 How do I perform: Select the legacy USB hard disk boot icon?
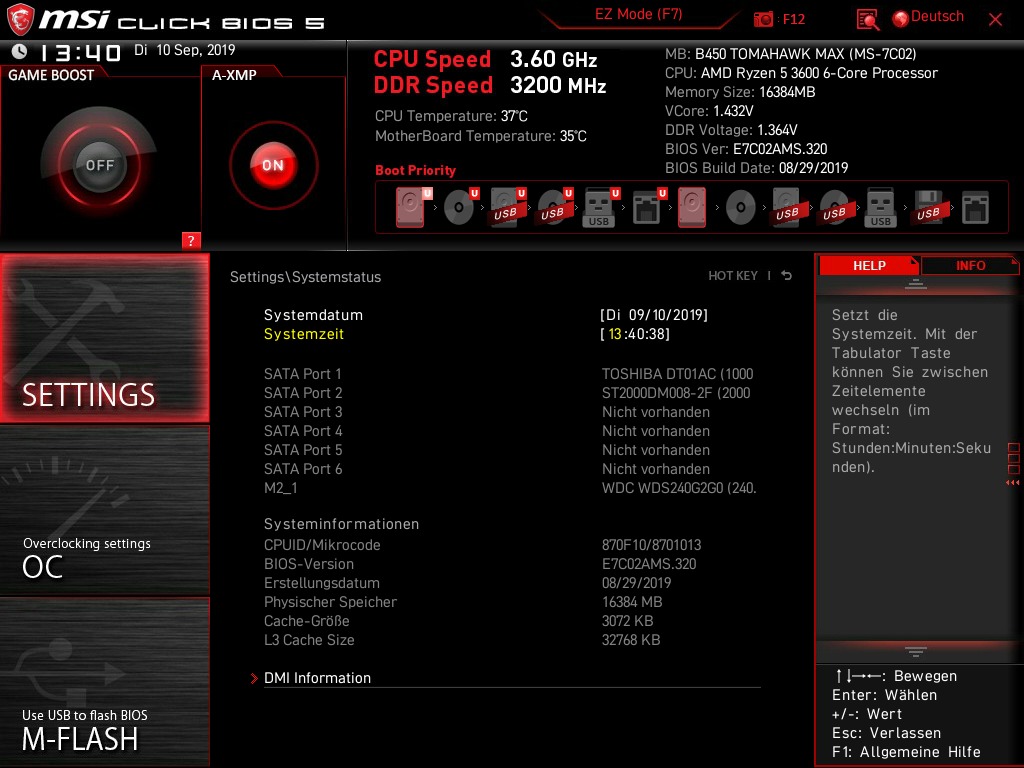(x=788, y=207)
